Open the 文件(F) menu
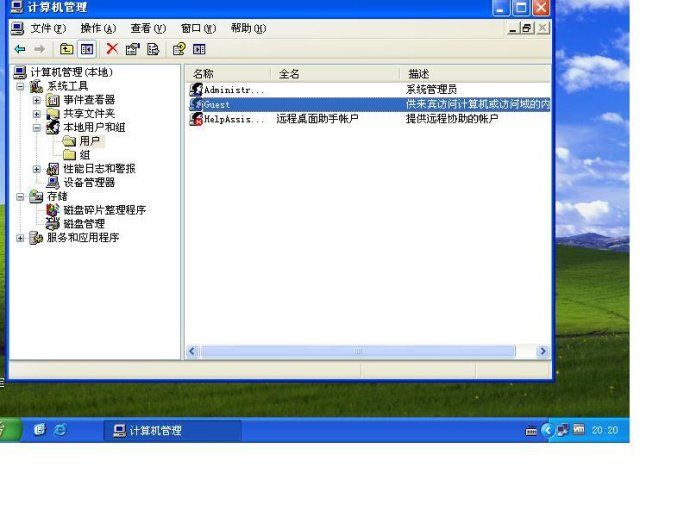Viewport: 690px width, 517px height. (48, 29)
